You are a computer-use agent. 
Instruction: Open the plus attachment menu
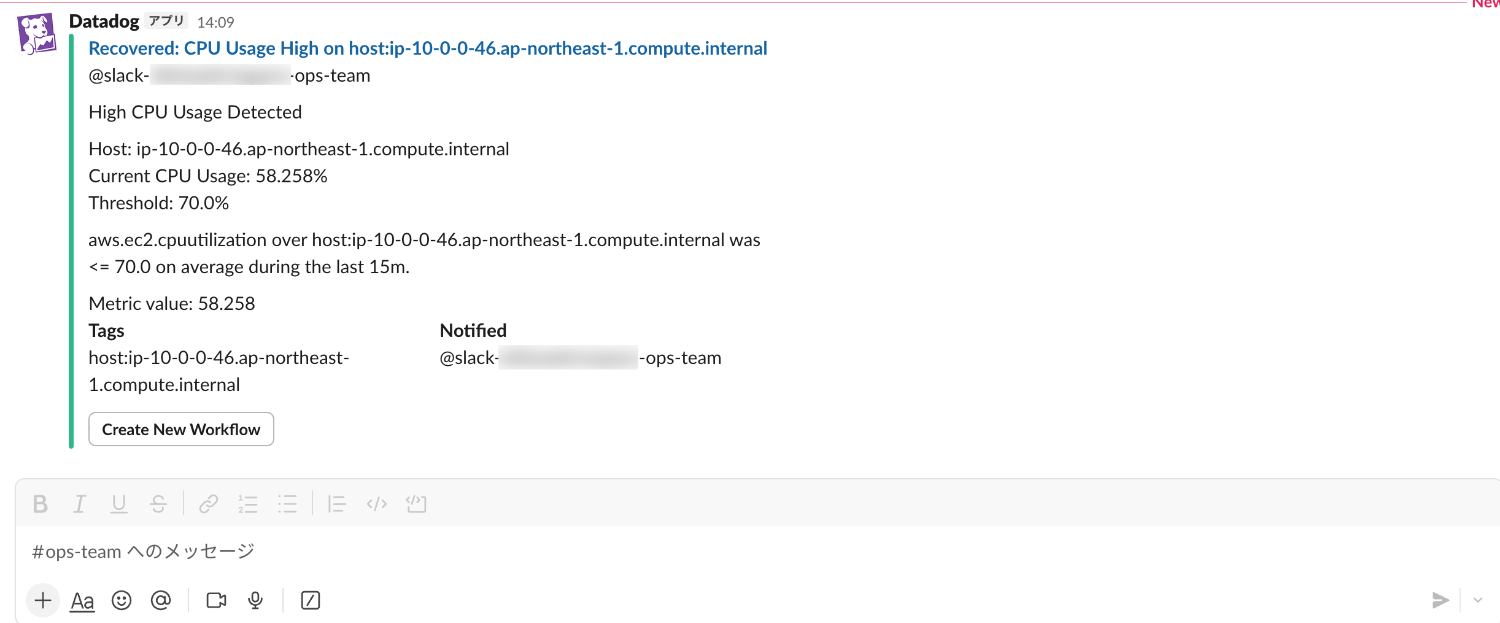(x=42, y=600)
